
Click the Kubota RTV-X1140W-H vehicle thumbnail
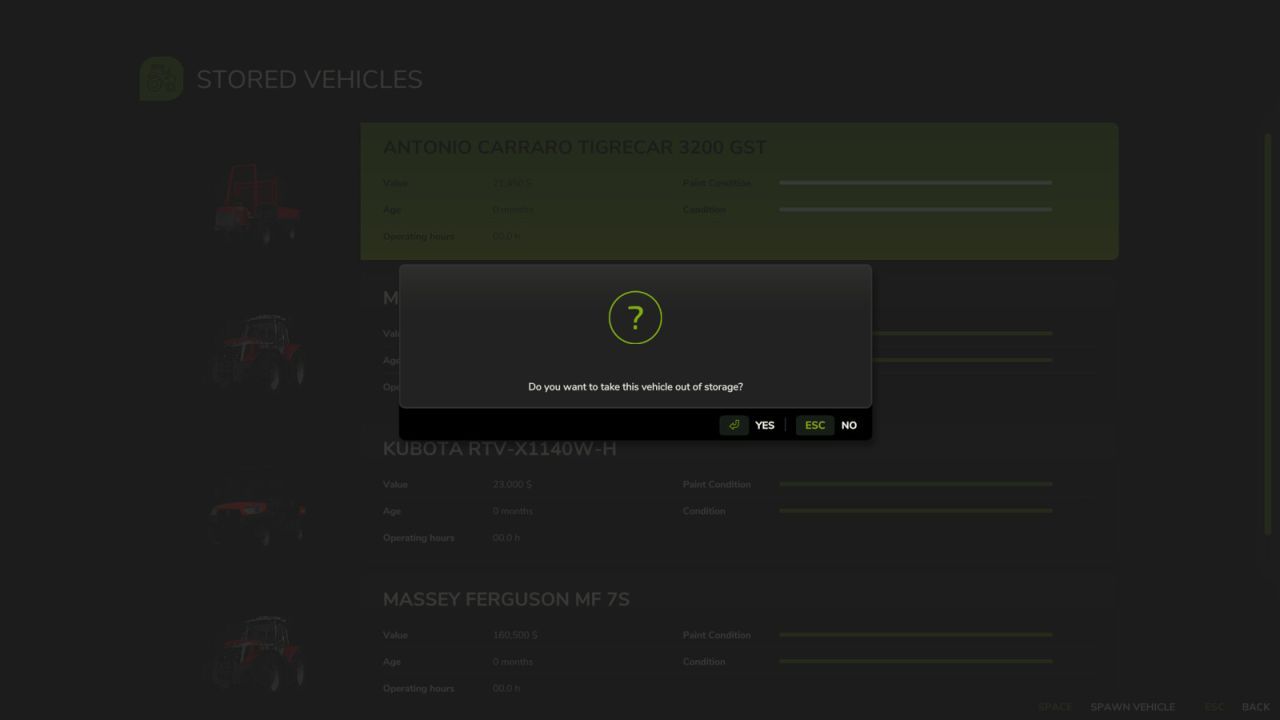[257, 510]
